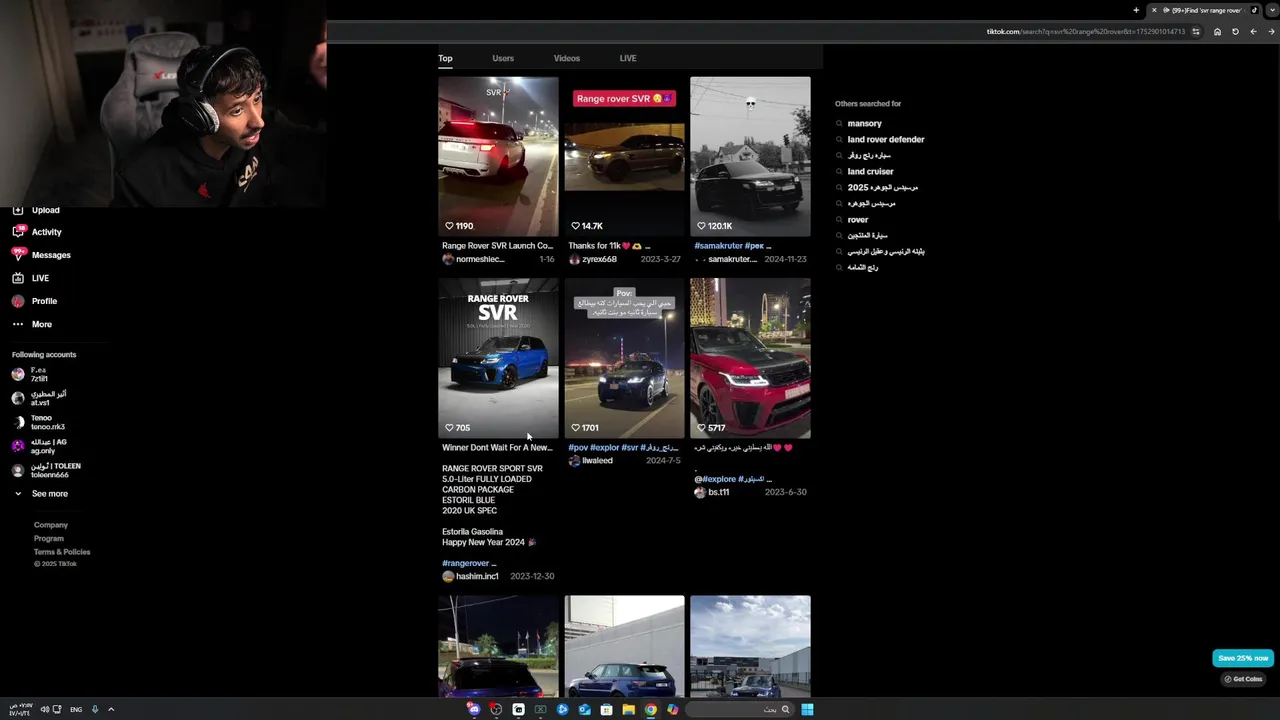Viewport: 1280px width, 720px height.
Task: Open the Tenoo tenoo.rk3 account
Action: tap(38, 422)
